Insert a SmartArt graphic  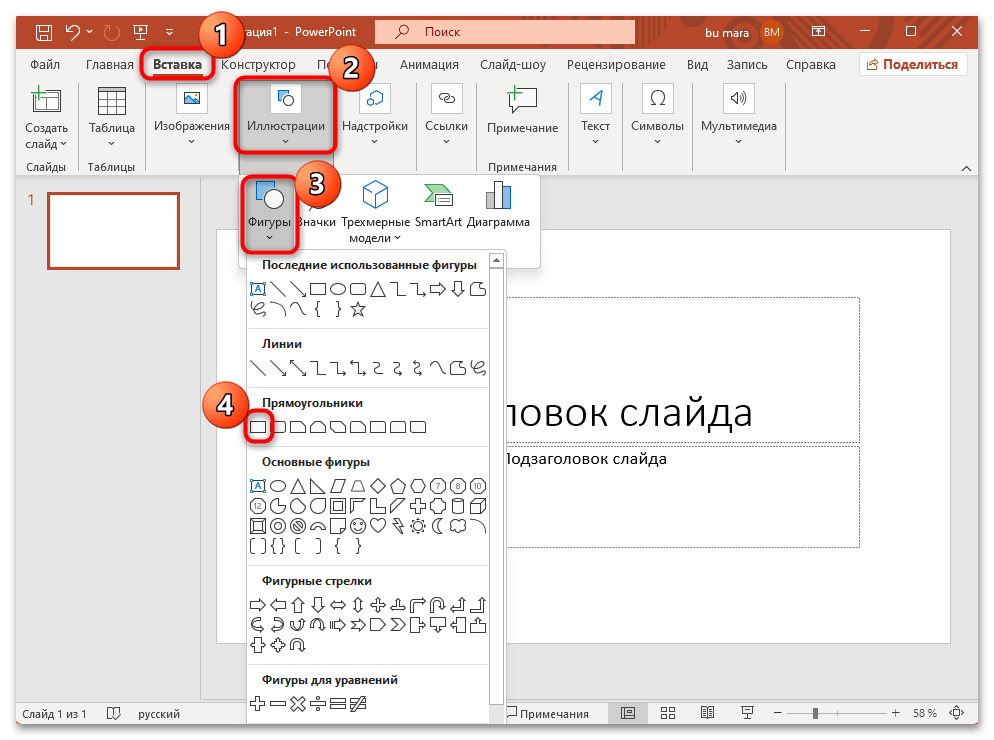(x=438, y=210)
